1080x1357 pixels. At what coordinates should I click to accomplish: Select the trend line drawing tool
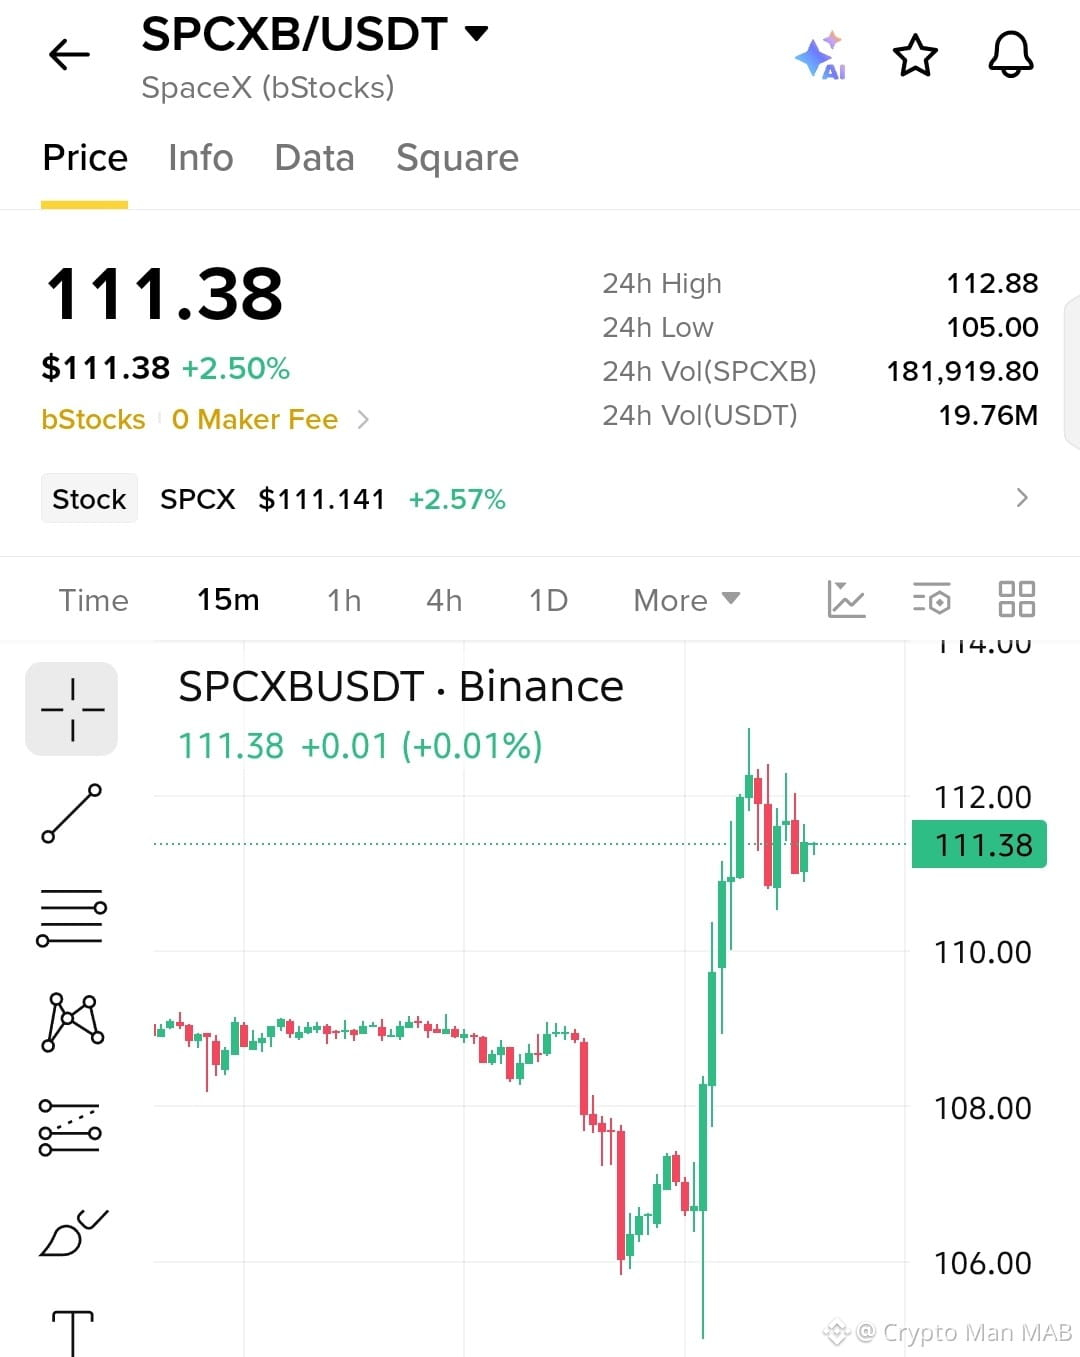point(72,813)
